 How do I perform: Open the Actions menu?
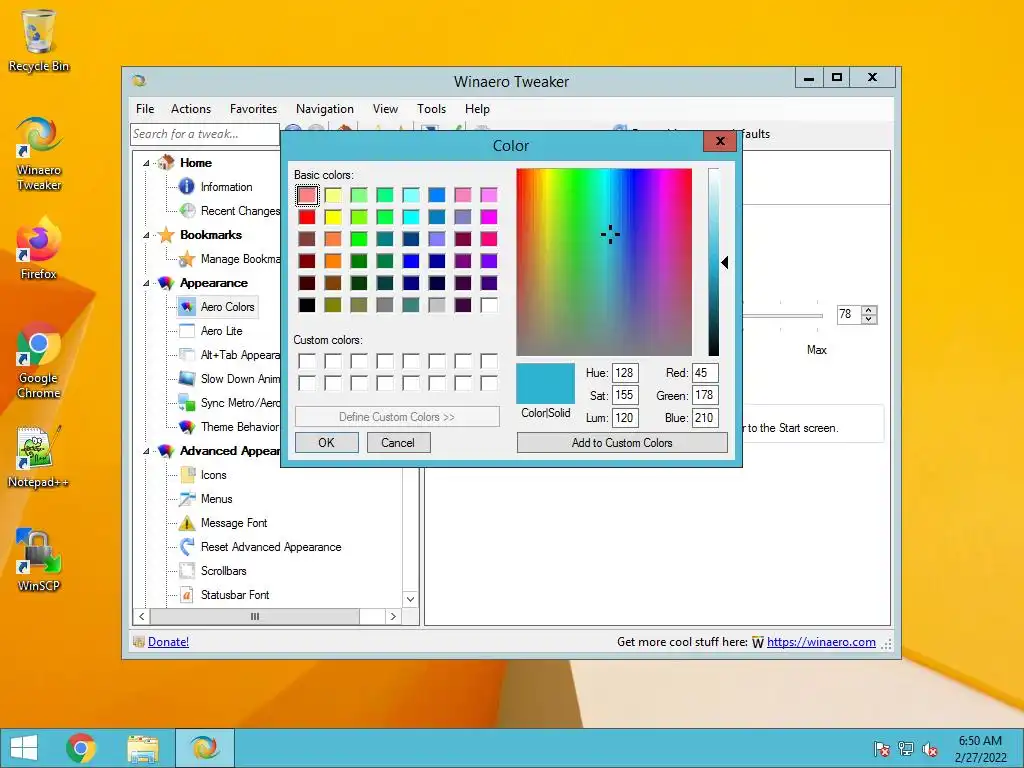click(191, 109)
